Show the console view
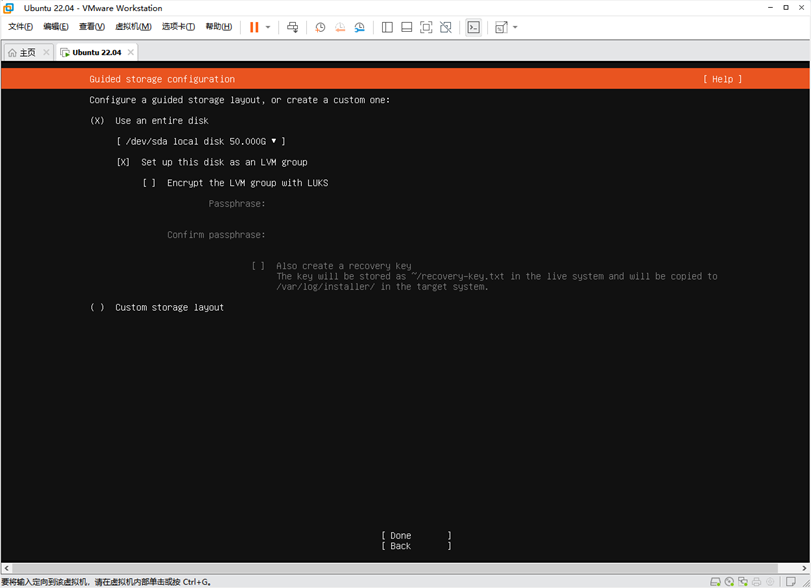The width and height of the screenshot is (811, 588). tap(473, 27)
